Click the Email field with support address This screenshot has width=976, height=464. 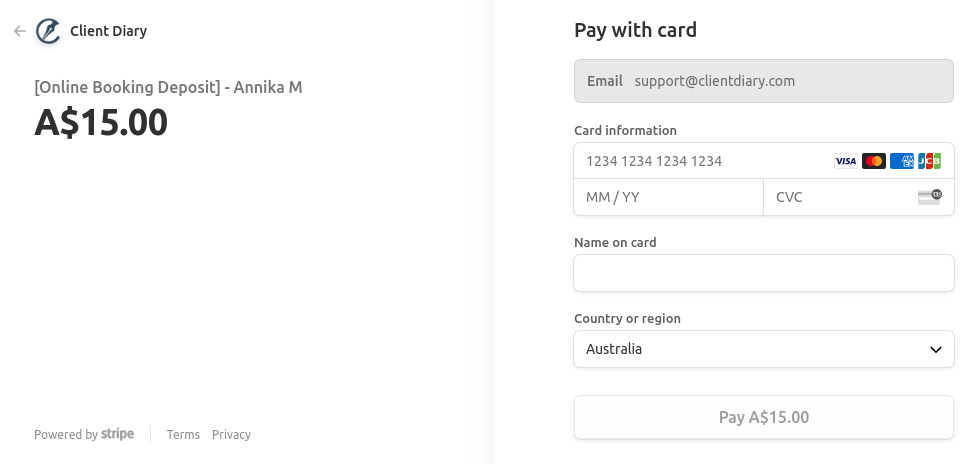click(763, 81)
